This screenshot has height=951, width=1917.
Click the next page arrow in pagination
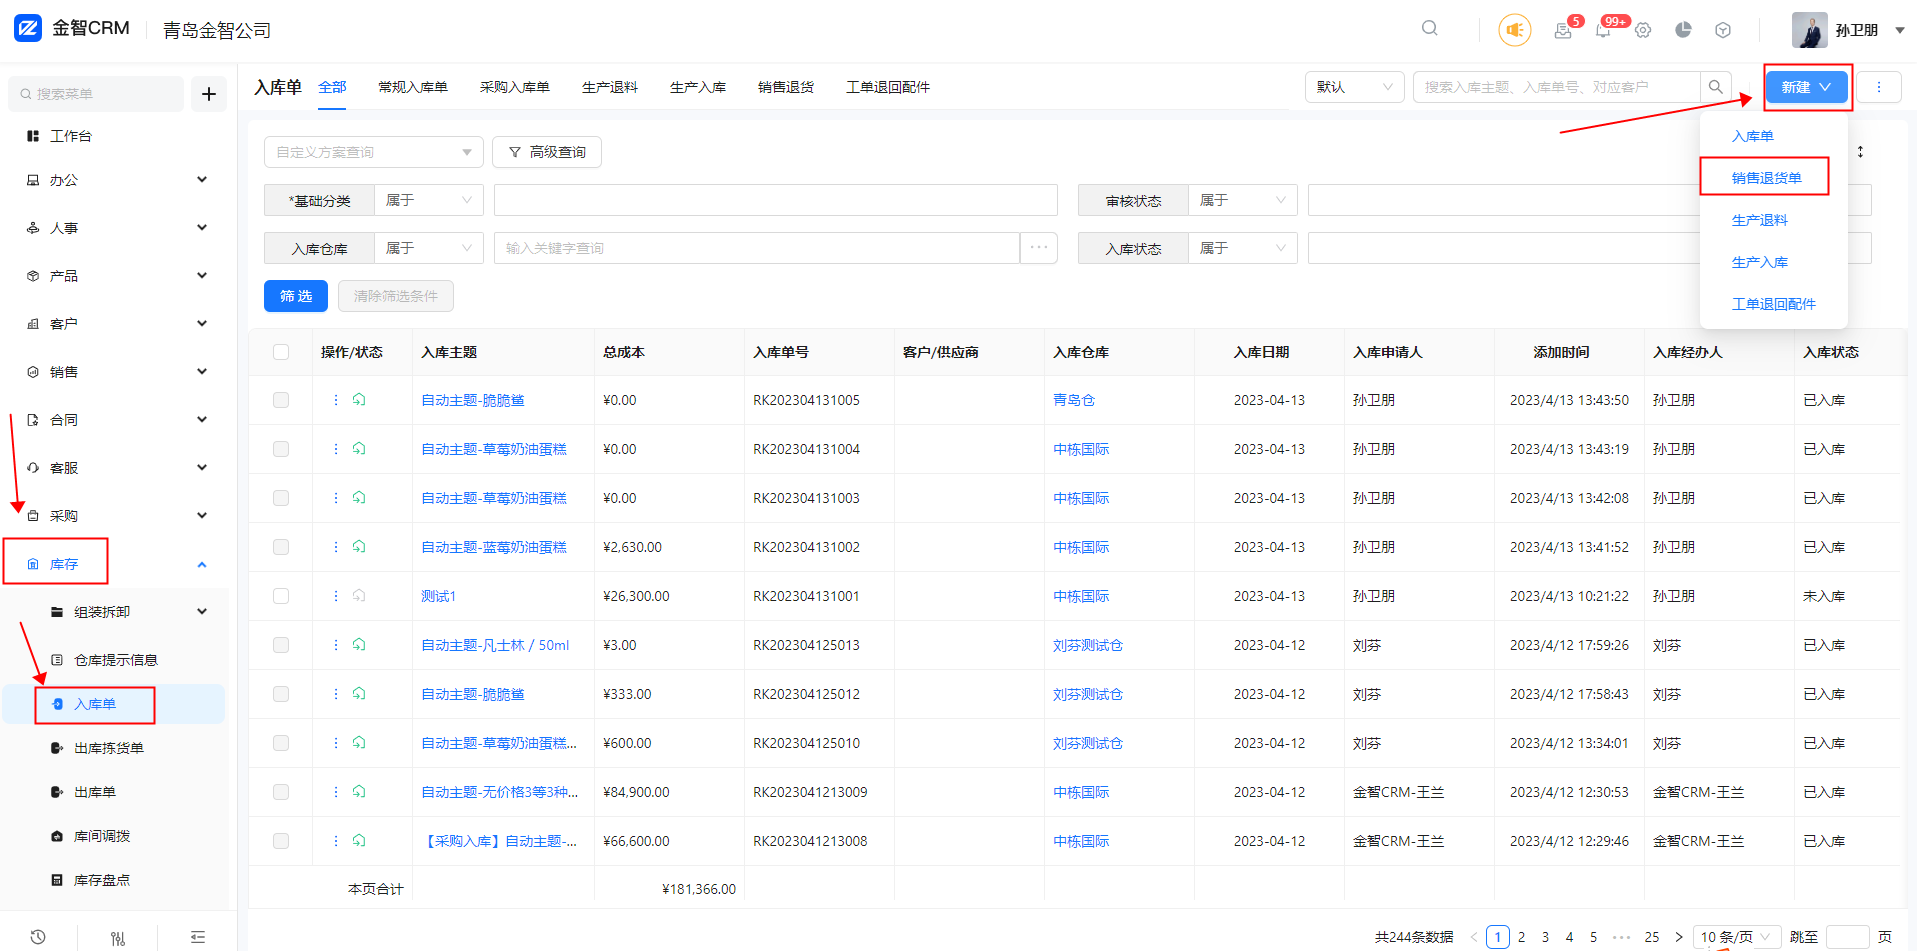pyautogui.click(x=1679, y=937)
